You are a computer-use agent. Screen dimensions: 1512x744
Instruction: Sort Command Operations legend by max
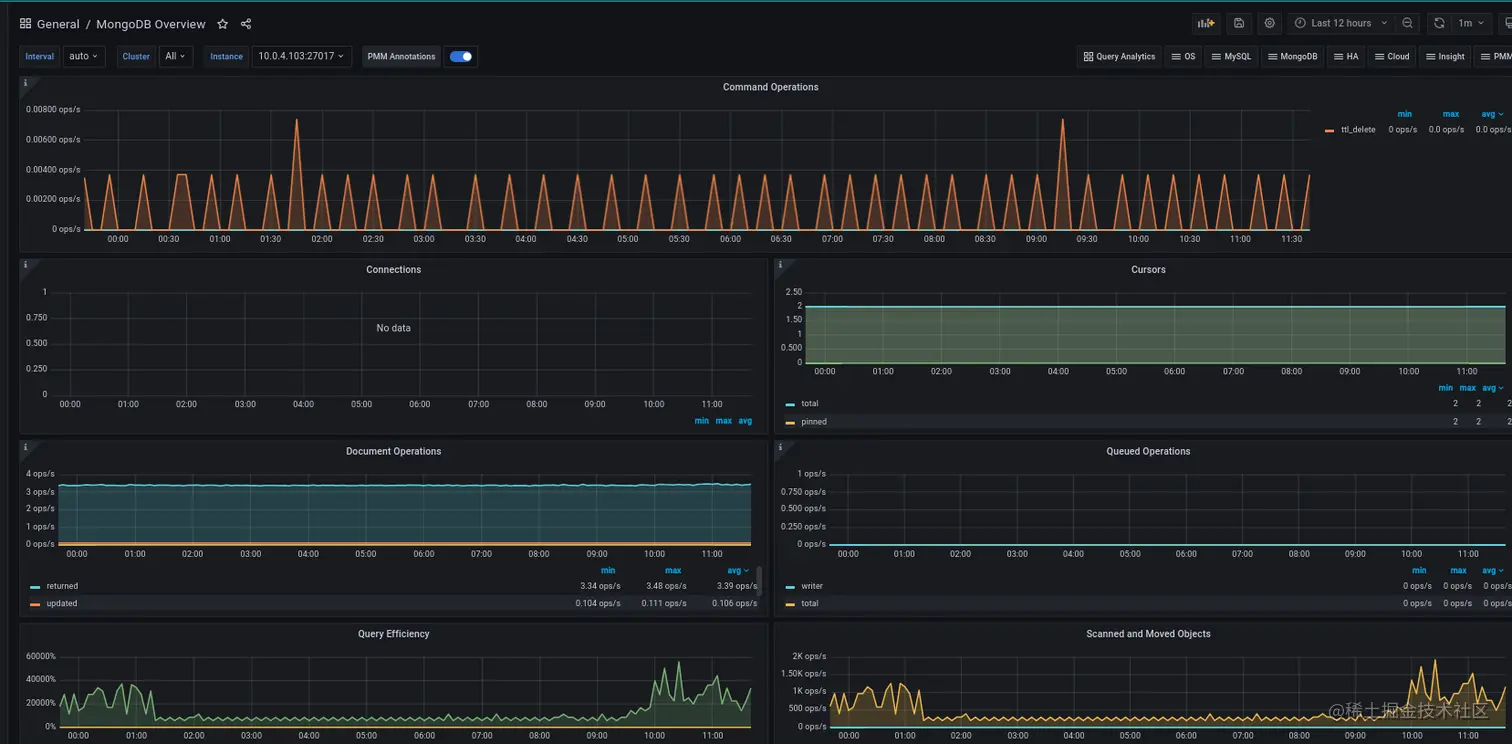(x=1451, y=114)
